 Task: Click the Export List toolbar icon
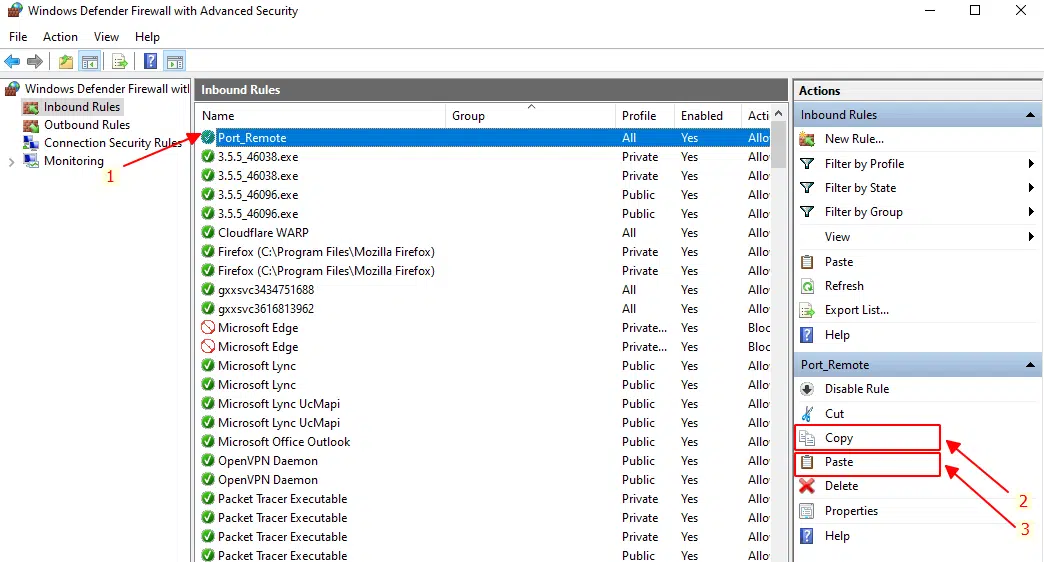click(120, 62)
